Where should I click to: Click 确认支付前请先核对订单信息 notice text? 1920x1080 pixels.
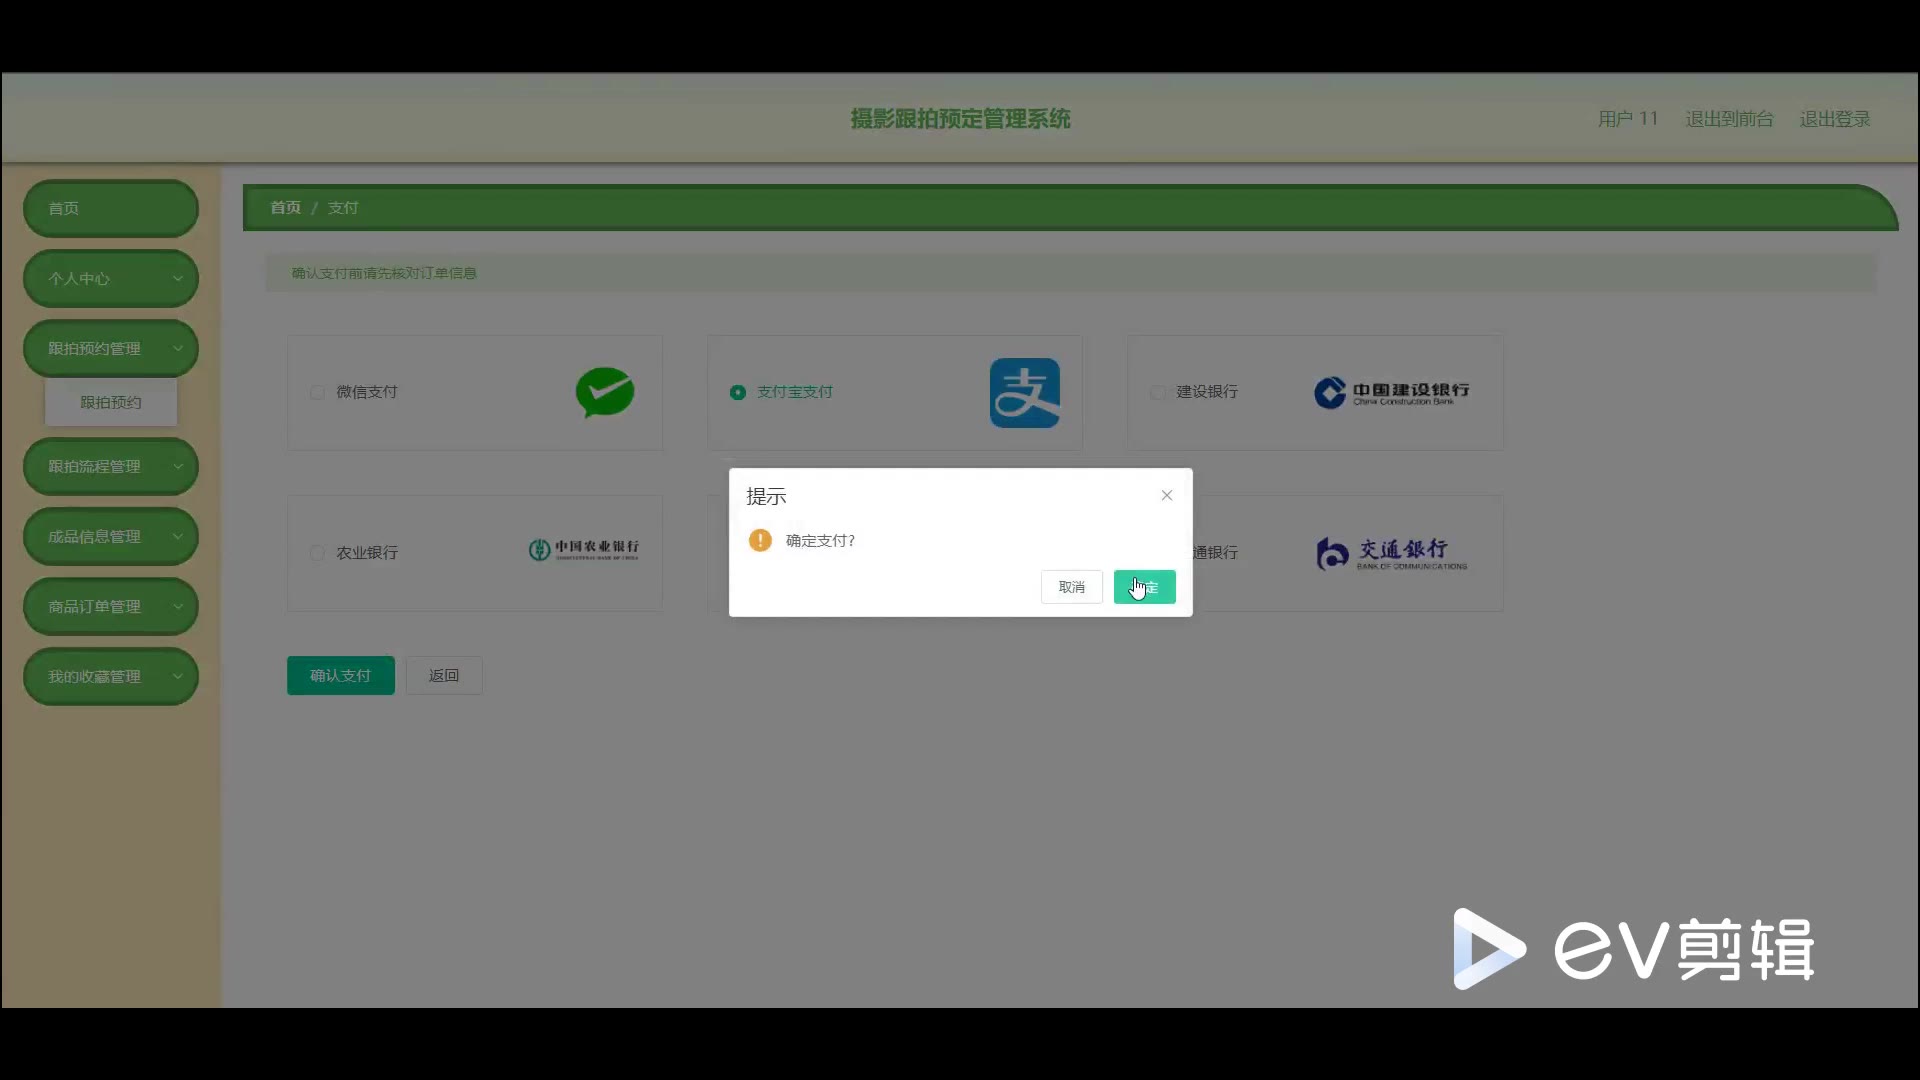pos(384,273)
